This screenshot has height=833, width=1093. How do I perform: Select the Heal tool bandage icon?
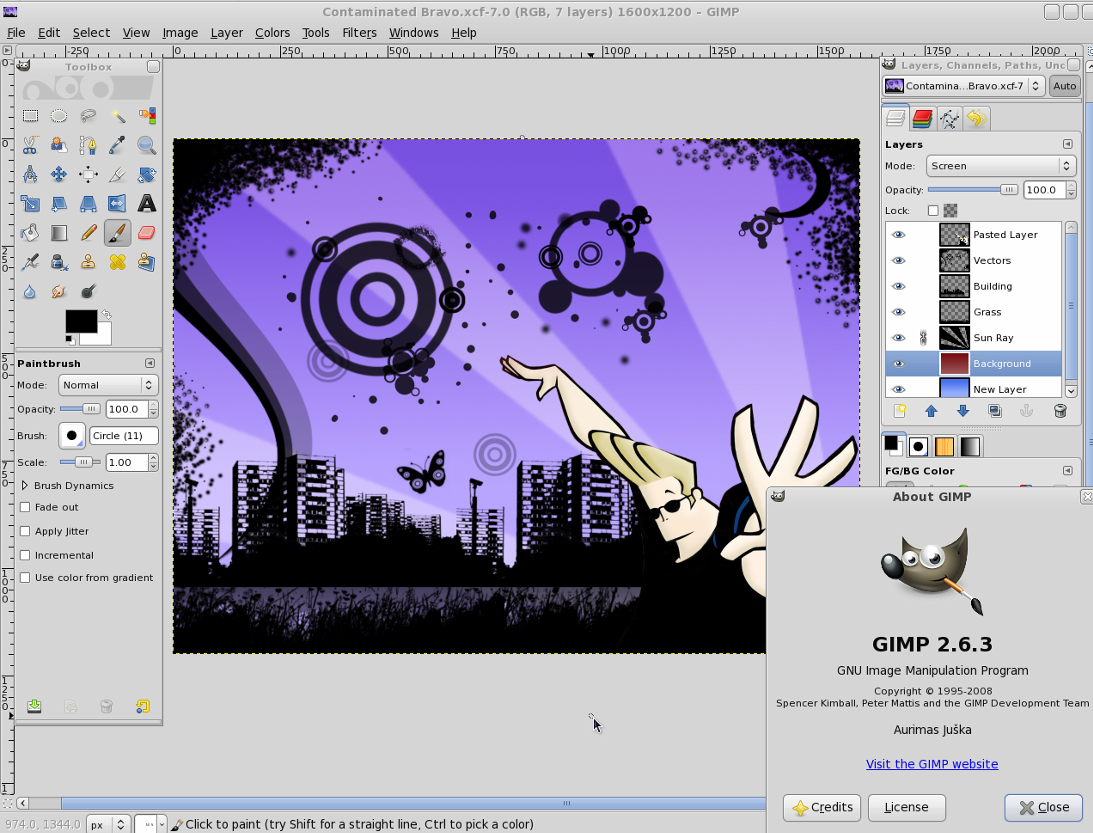click(117, 262)
